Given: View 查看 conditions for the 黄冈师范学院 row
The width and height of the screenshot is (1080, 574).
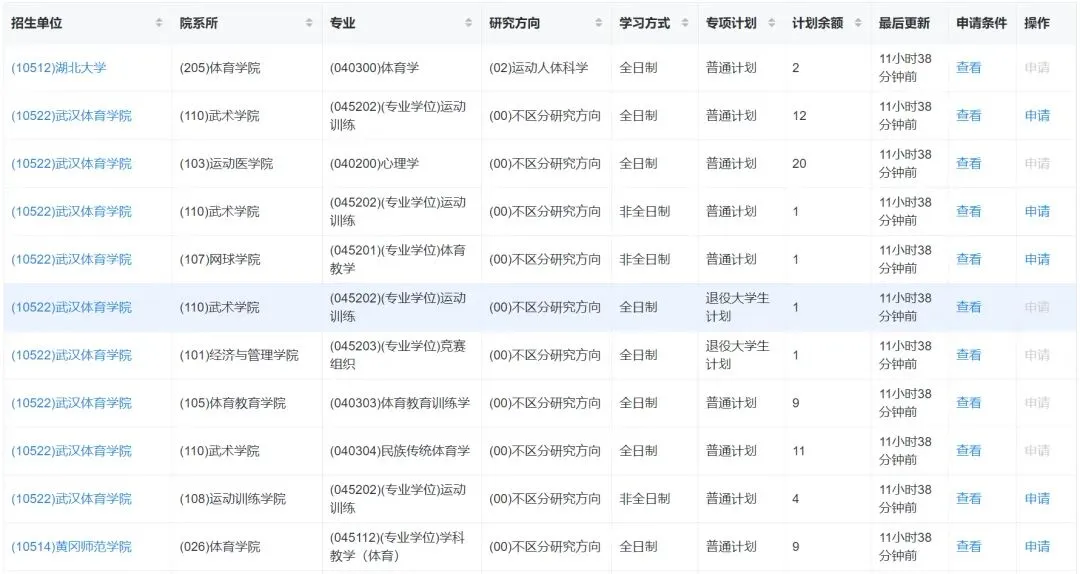Looking at the screenshot, I should (968, 546).
